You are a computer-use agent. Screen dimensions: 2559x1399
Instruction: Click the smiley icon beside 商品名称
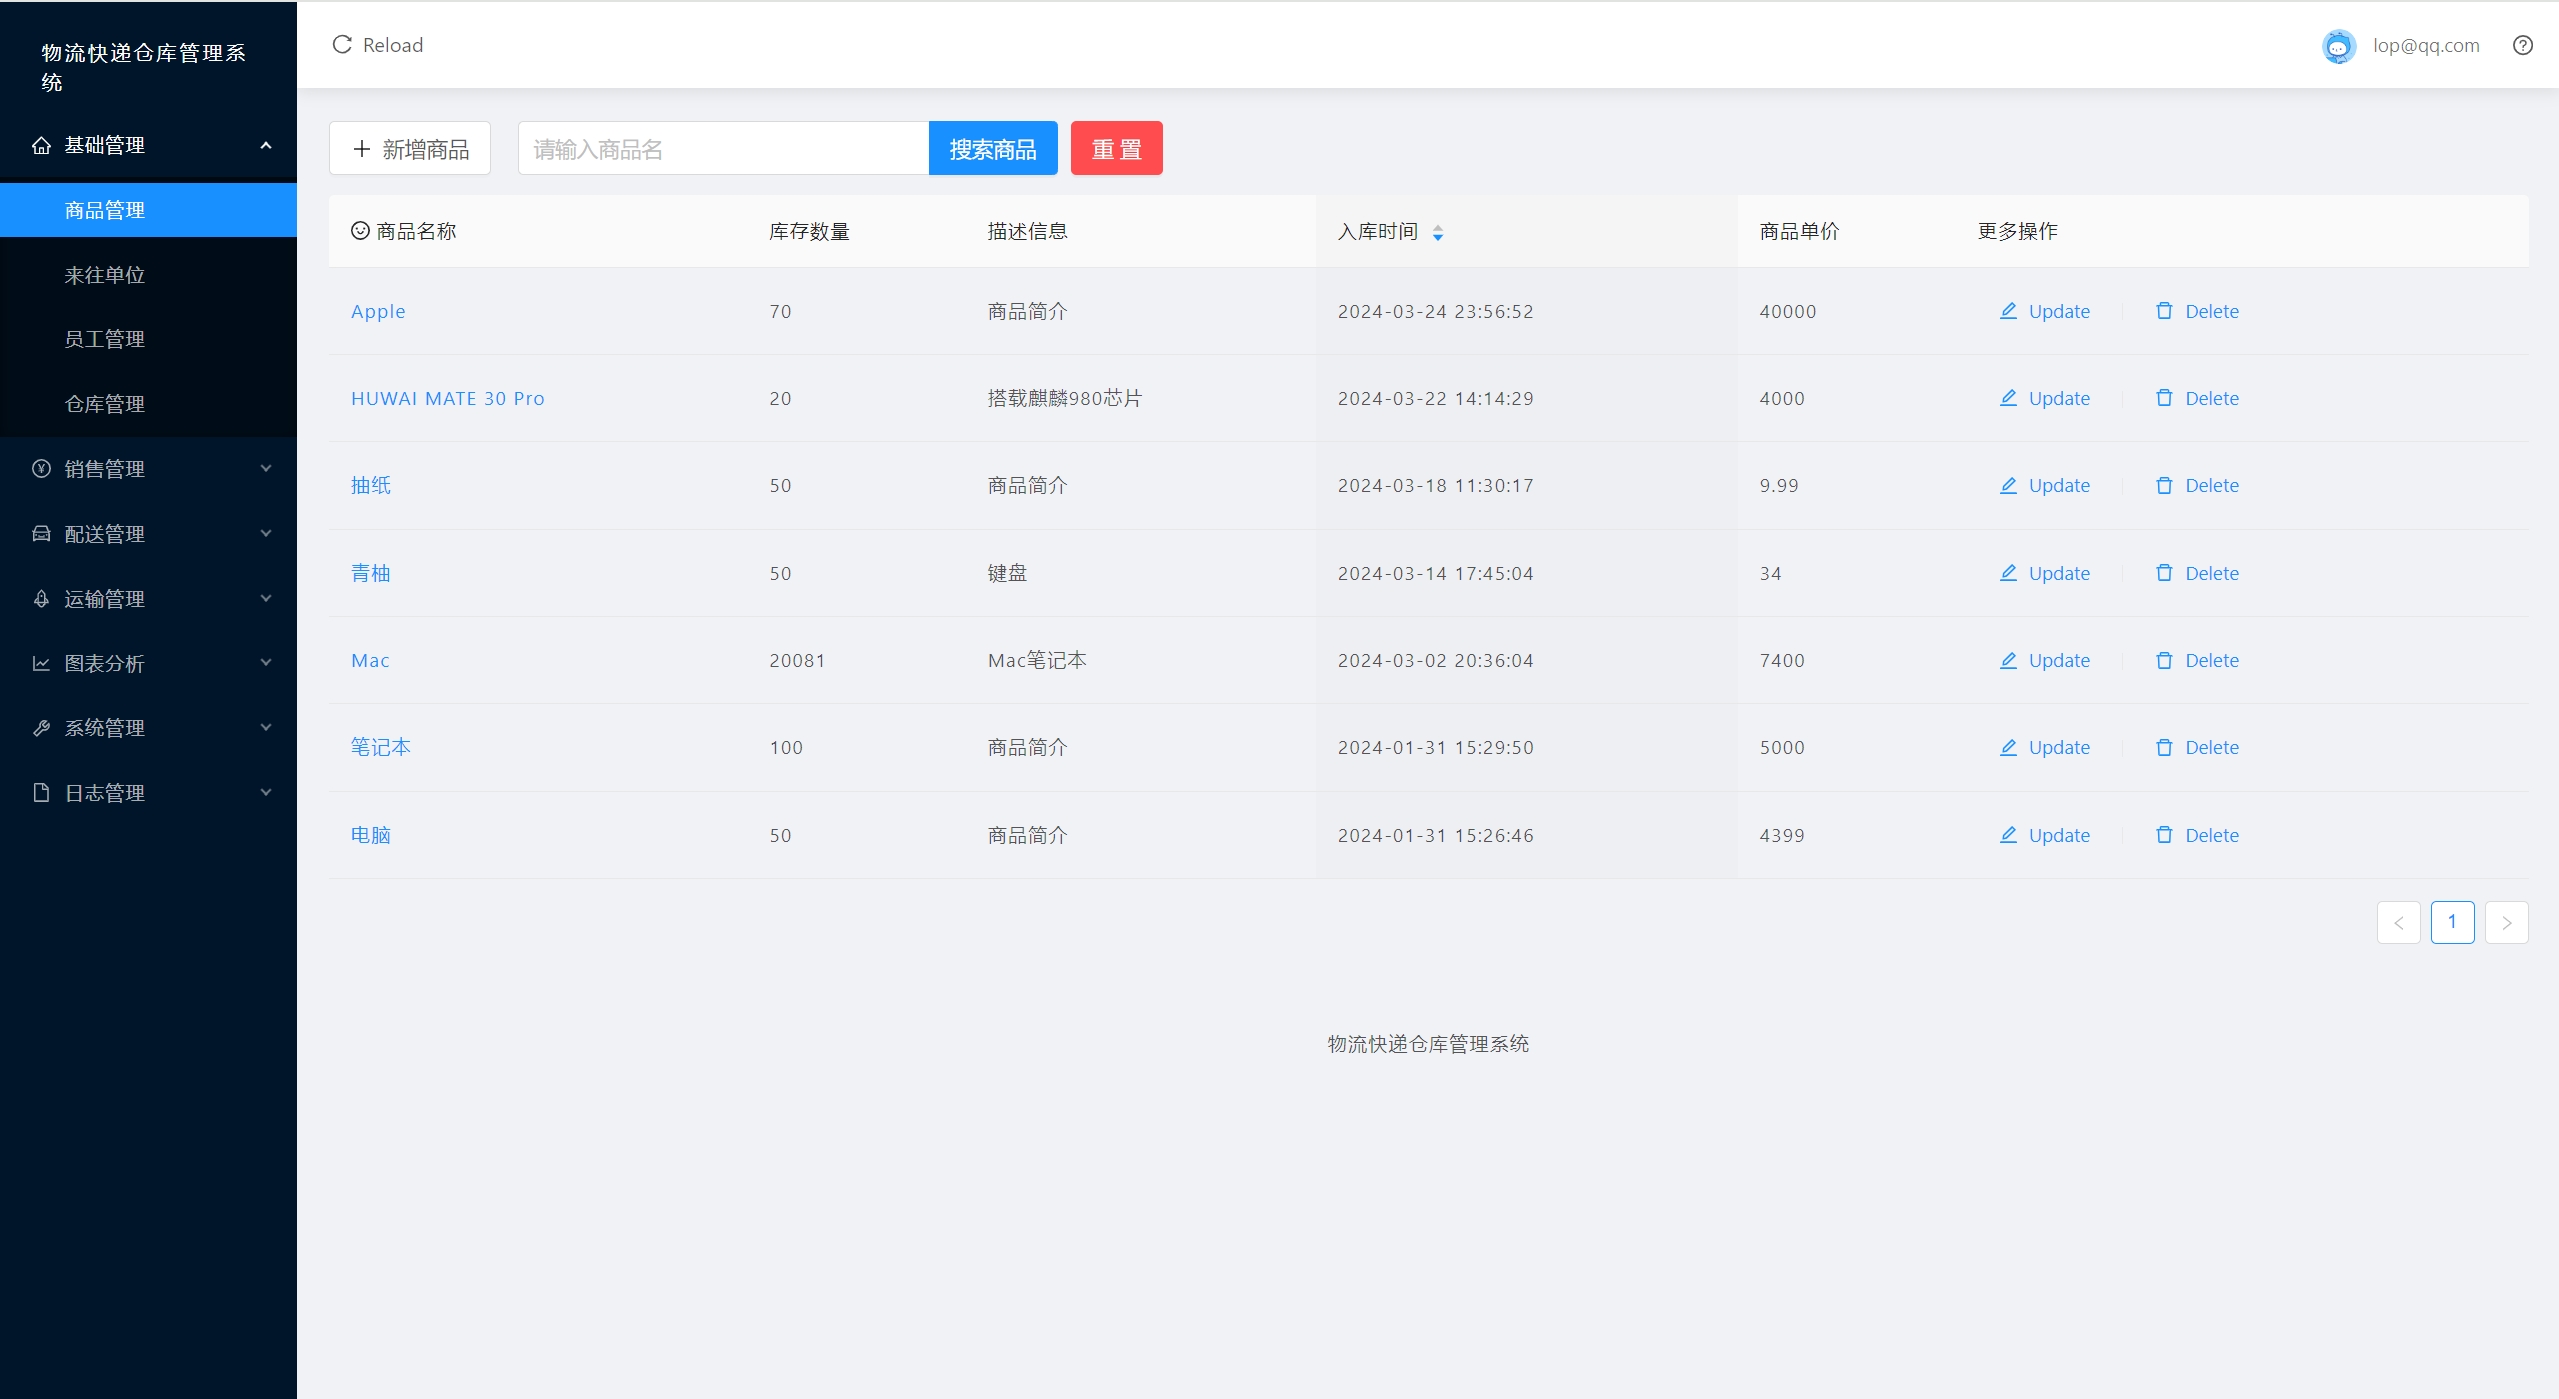pos(360,231)
